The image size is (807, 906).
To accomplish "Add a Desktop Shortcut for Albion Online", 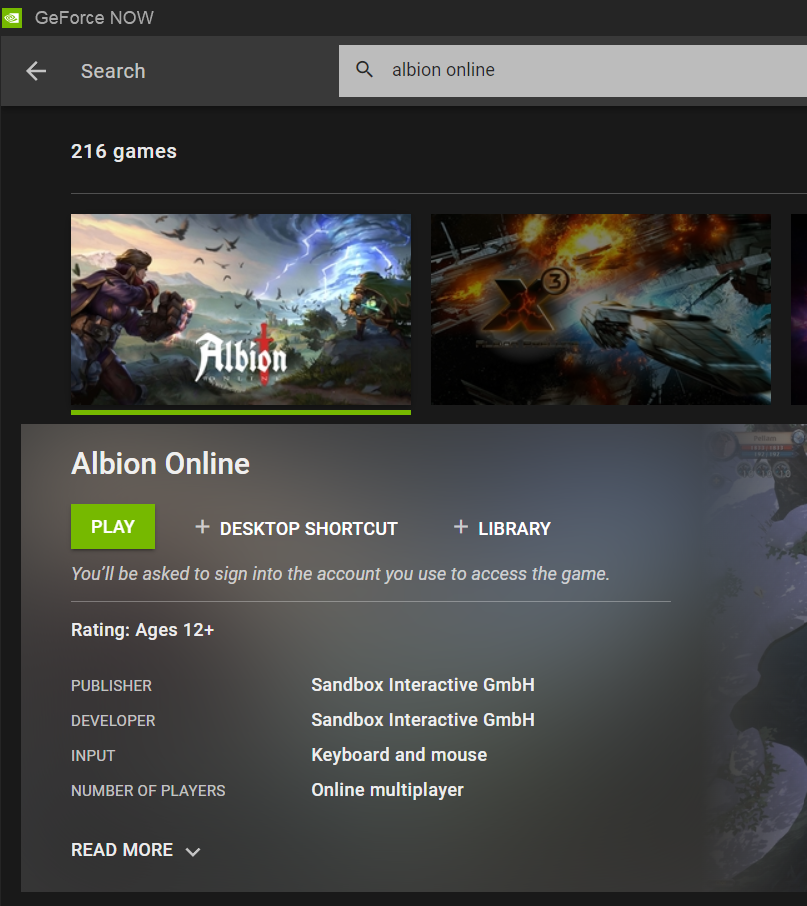I will tap(296, 528).
